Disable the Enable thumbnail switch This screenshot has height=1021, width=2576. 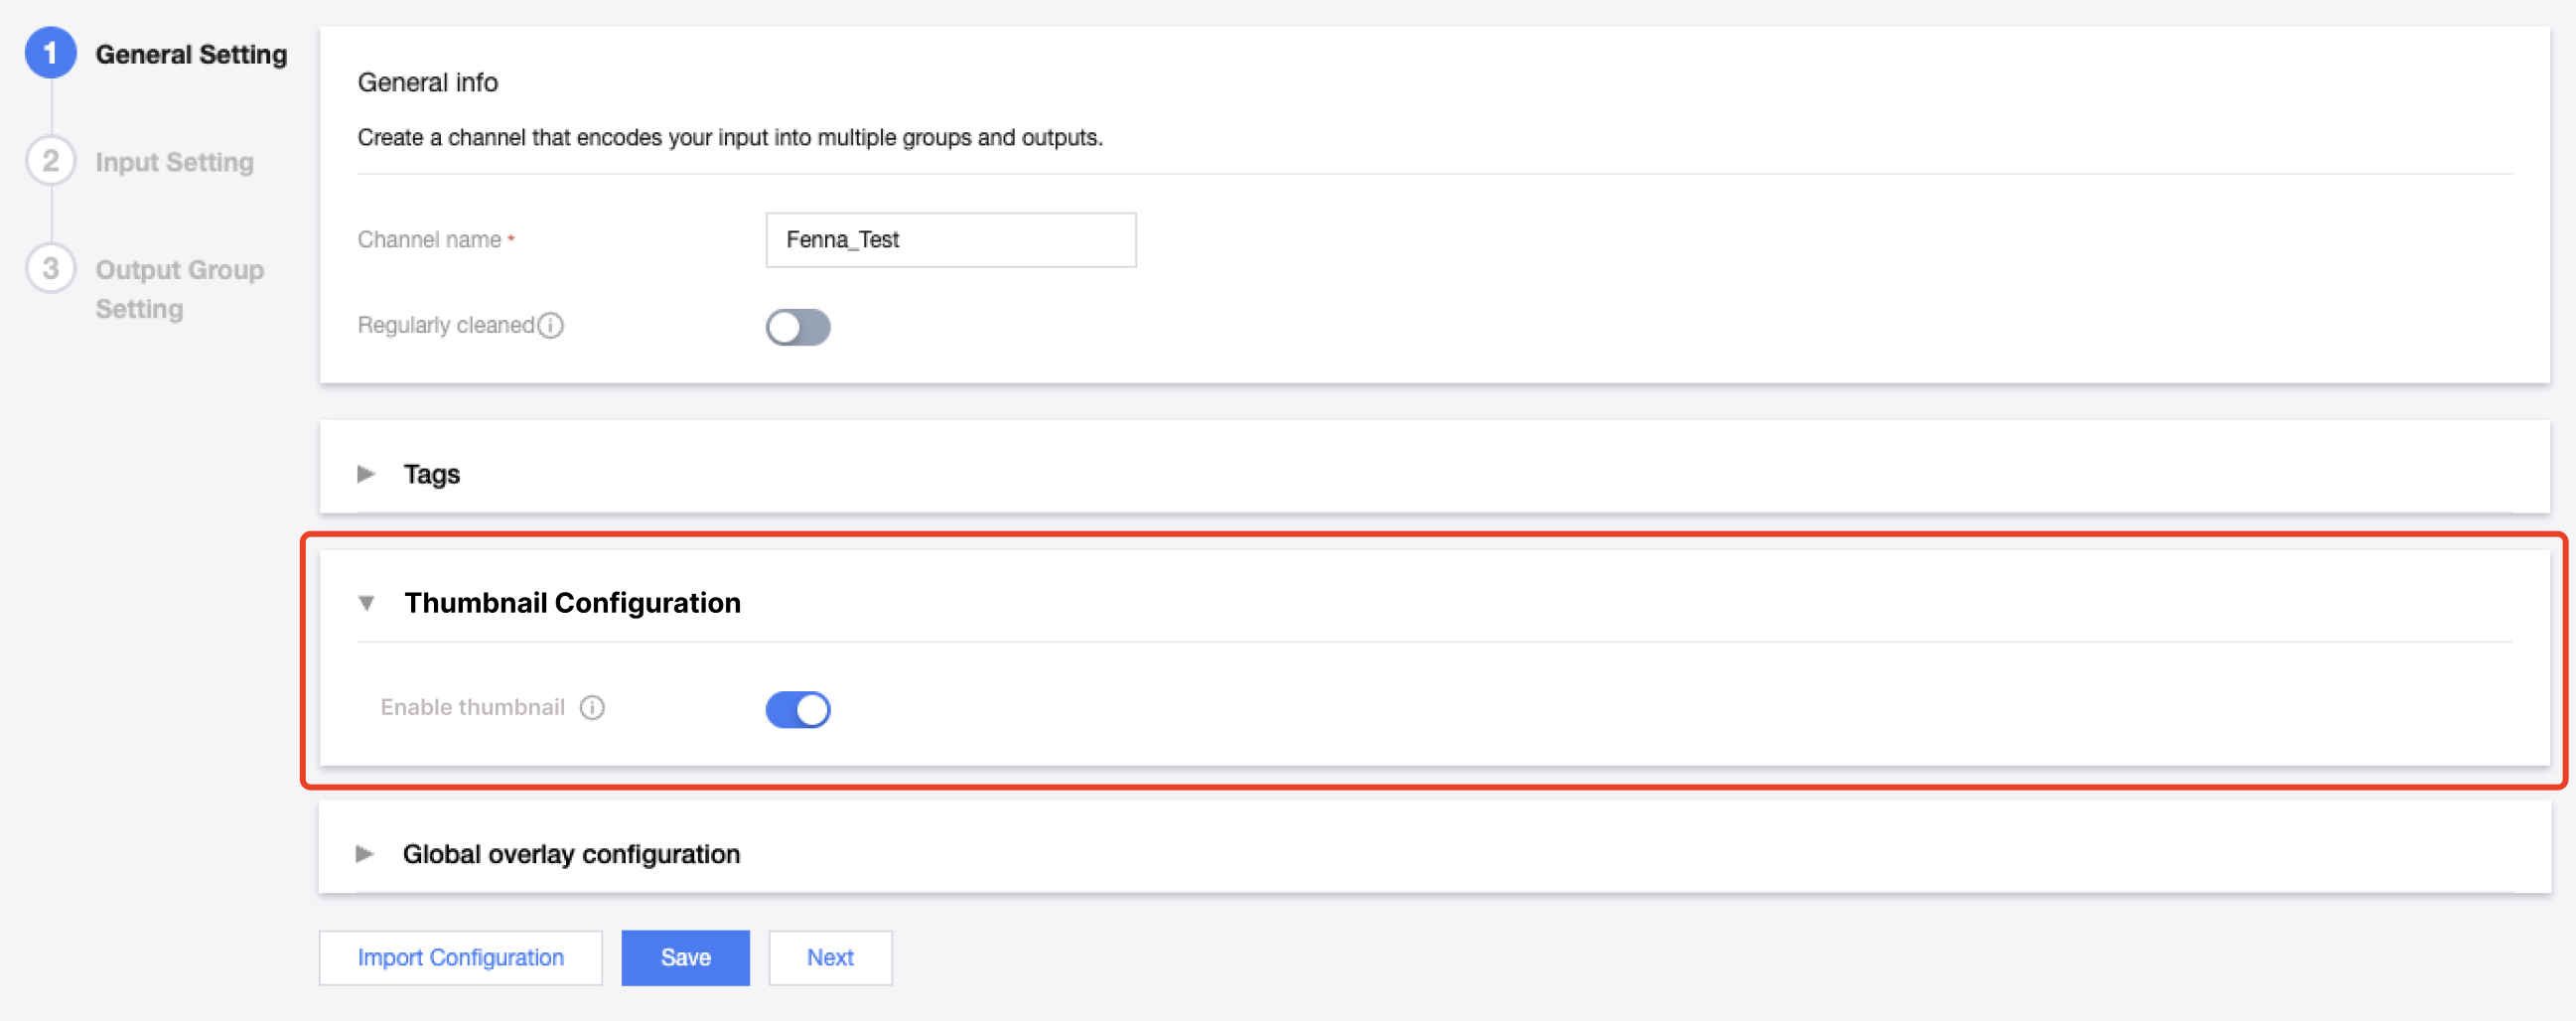coord(797,710)
